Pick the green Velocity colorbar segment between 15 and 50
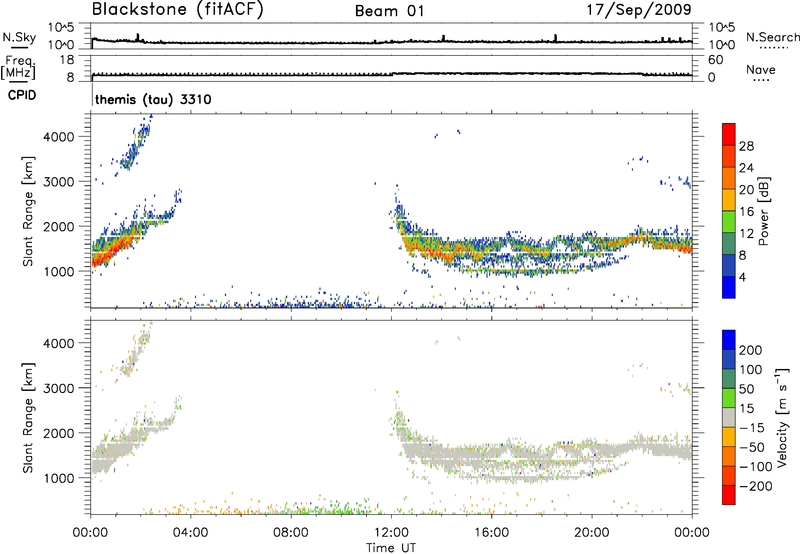 coord(729,398)
